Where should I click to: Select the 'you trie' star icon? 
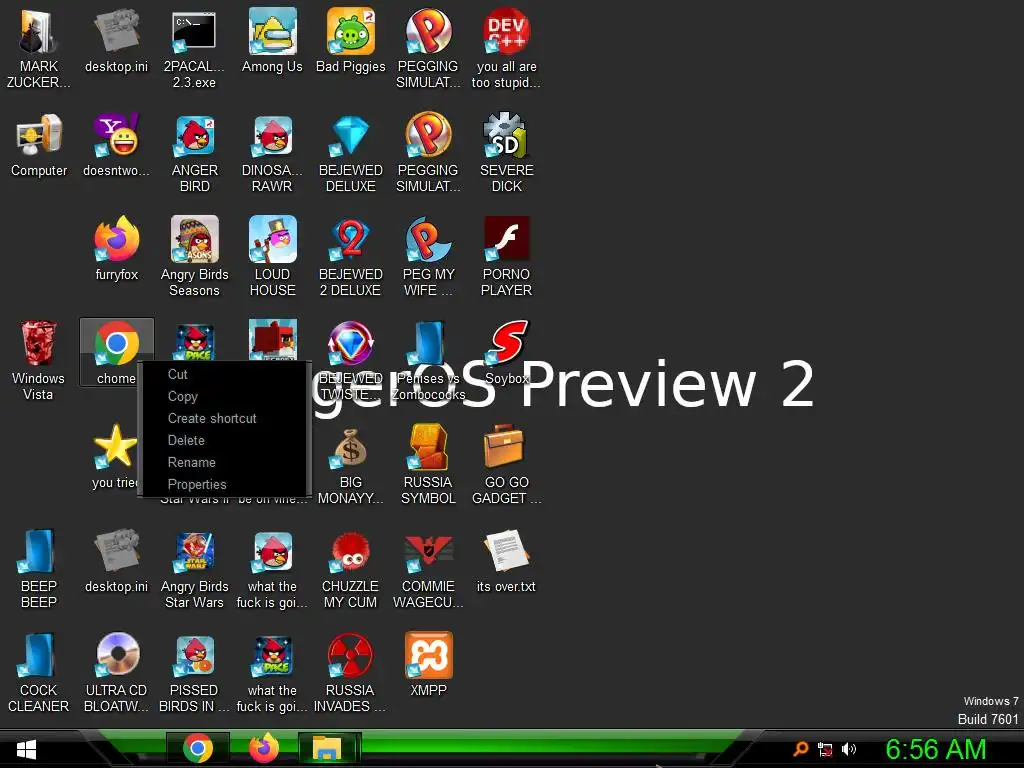[x=116, y=456]
